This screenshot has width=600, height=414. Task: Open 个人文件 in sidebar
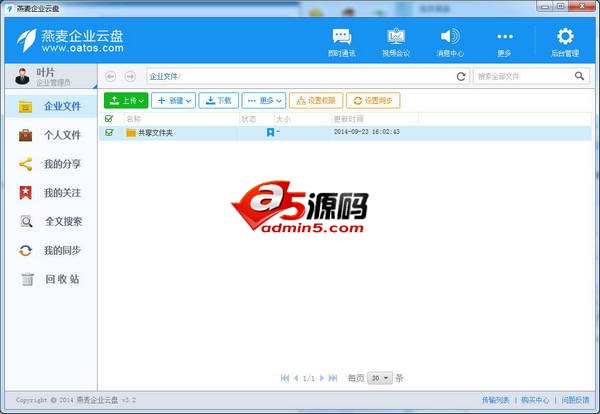point(51,135)
